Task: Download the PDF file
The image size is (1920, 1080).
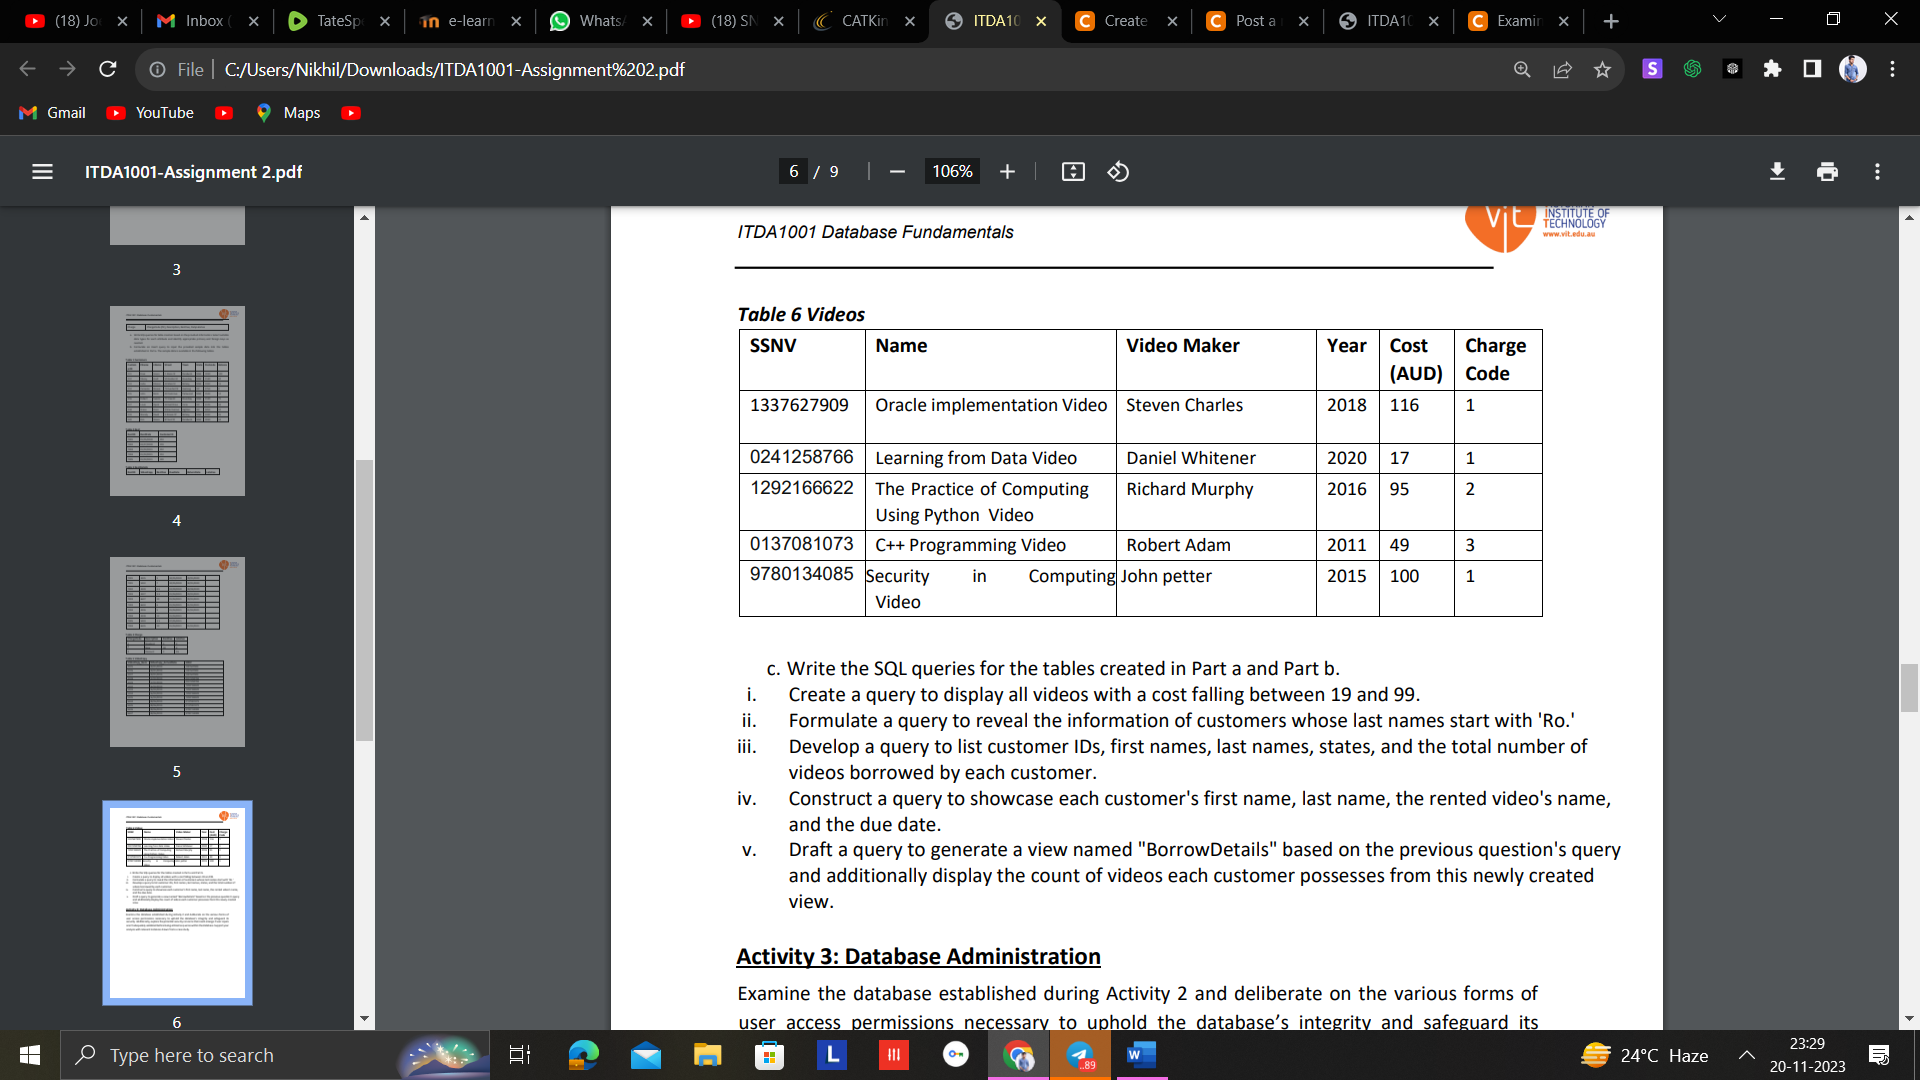Action: (1777, 171)
